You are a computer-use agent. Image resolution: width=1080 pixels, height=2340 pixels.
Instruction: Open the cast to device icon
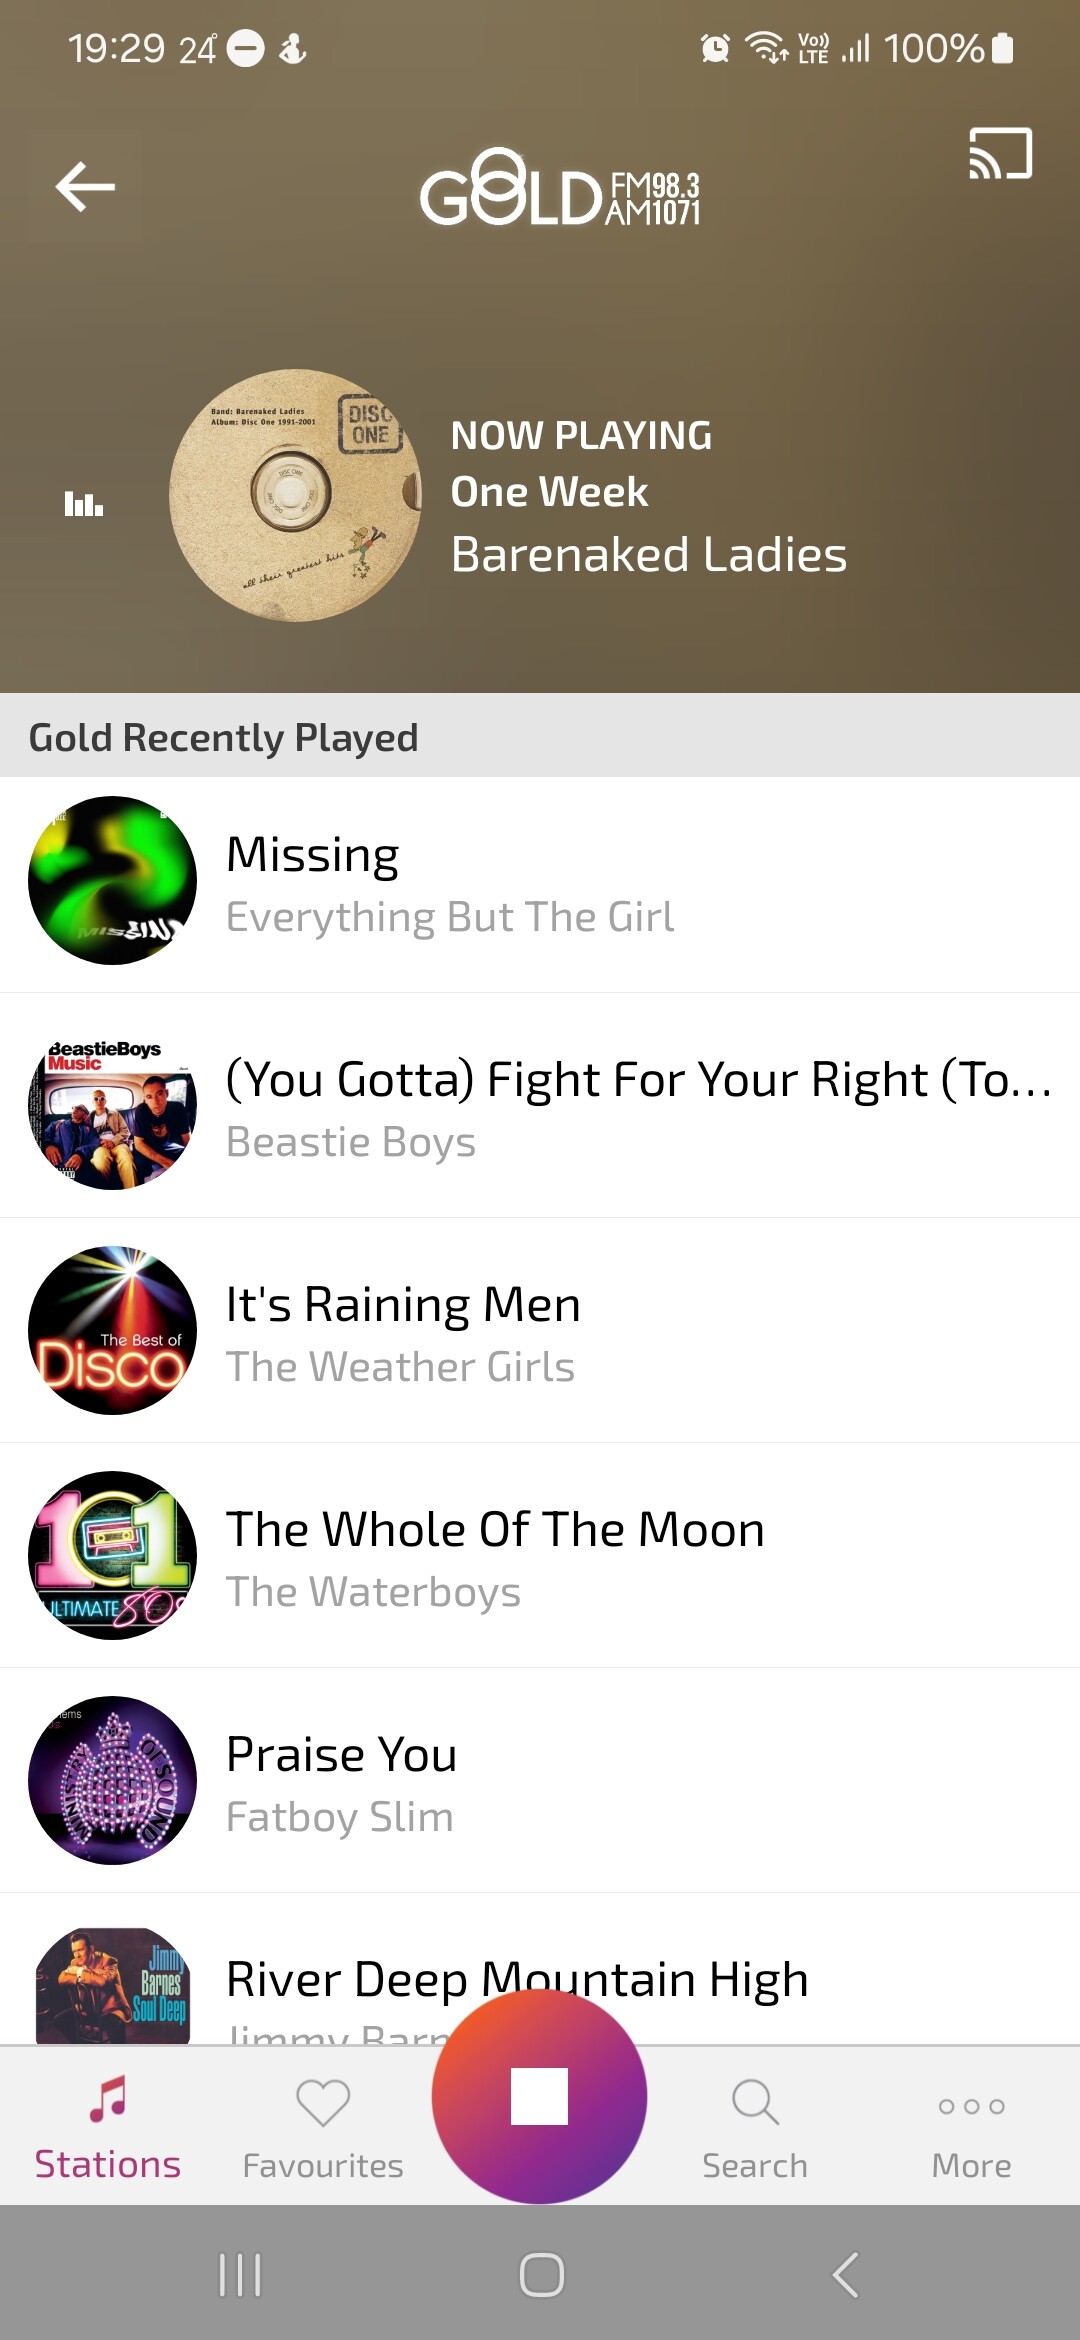click(1000, 154)
